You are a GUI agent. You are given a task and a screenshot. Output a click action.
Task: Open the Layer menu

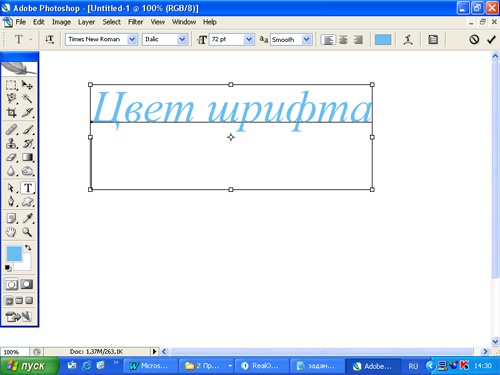(86, 22)
